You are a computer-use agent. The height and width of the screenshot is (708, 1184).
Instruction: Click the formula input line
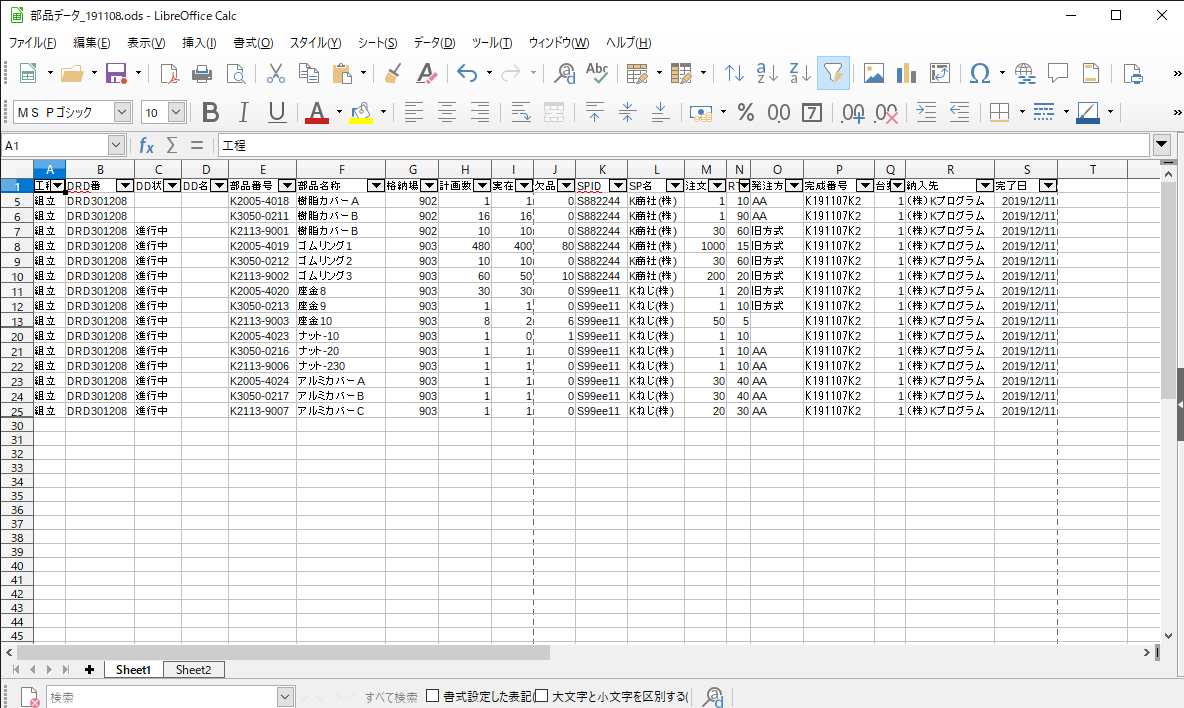[684, 145]
